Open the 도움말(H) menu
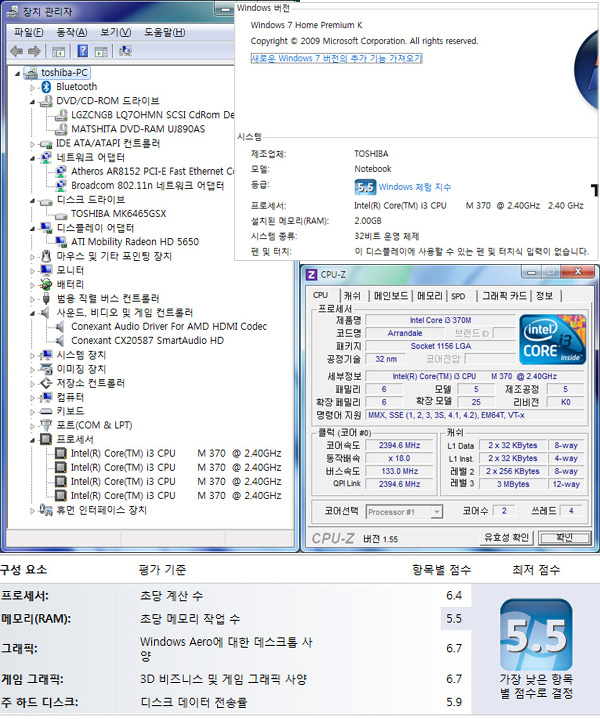The width and height of the screenshot is (600, 719). coord(165,32)
